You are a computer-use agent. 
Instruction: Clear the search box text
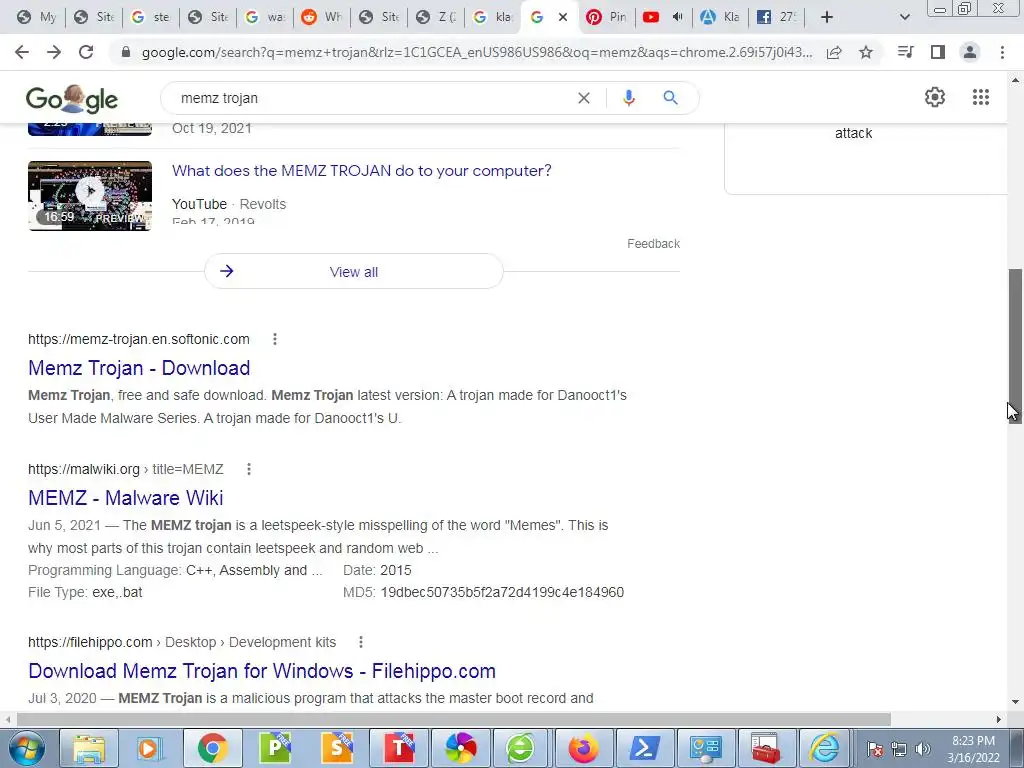pyautogui.click(x=584, y=98)
